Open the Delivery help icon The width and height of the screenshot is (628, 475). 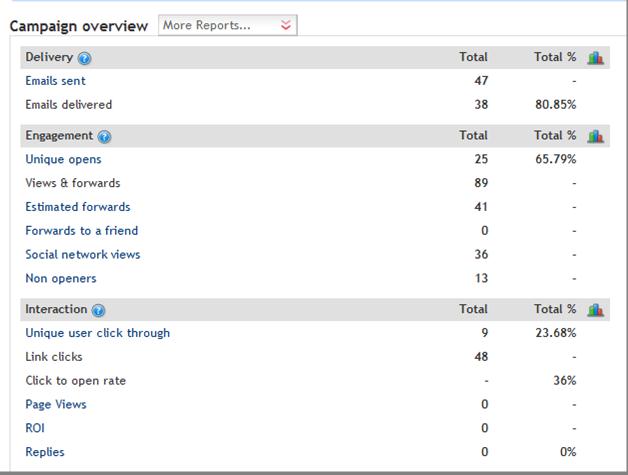click(x=85, y=58)
